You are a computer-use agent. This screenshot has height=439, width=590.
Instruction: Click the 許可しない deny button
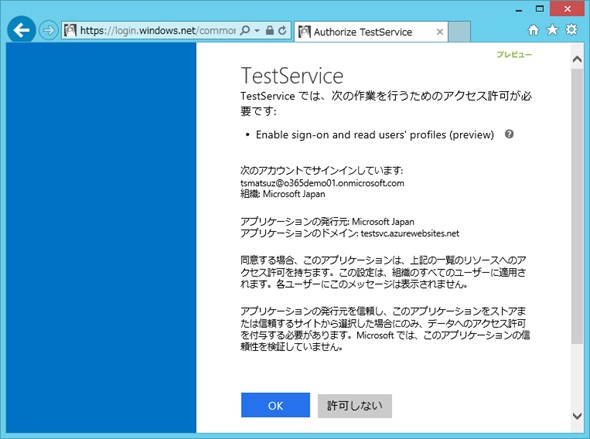355,406
